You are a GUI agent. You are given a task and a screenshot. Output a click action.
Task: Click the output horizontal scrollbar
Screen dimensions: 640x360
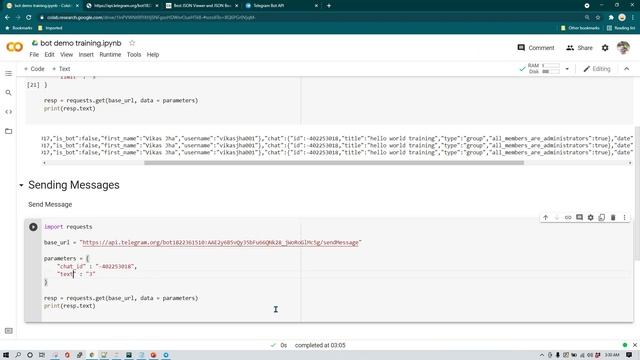point(333,163)
